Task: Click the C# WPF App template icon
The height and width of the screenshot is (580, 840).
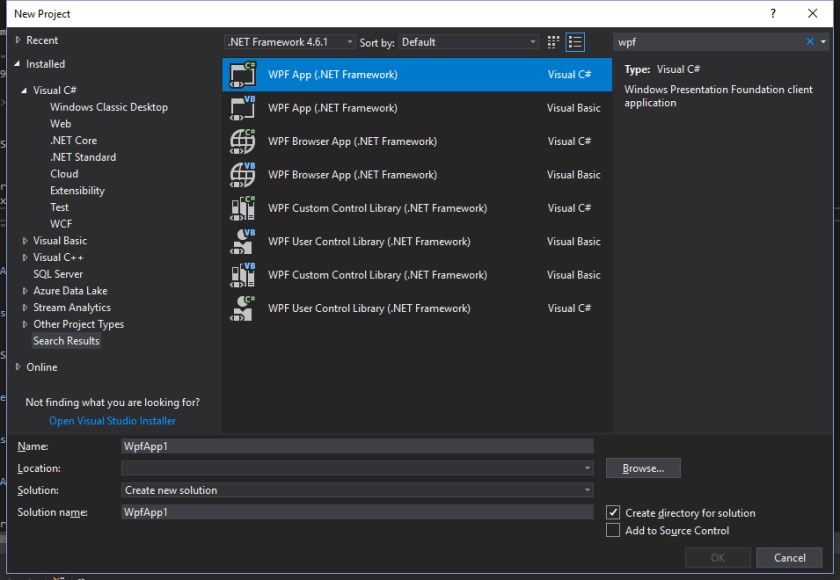Action: [243, 75]
